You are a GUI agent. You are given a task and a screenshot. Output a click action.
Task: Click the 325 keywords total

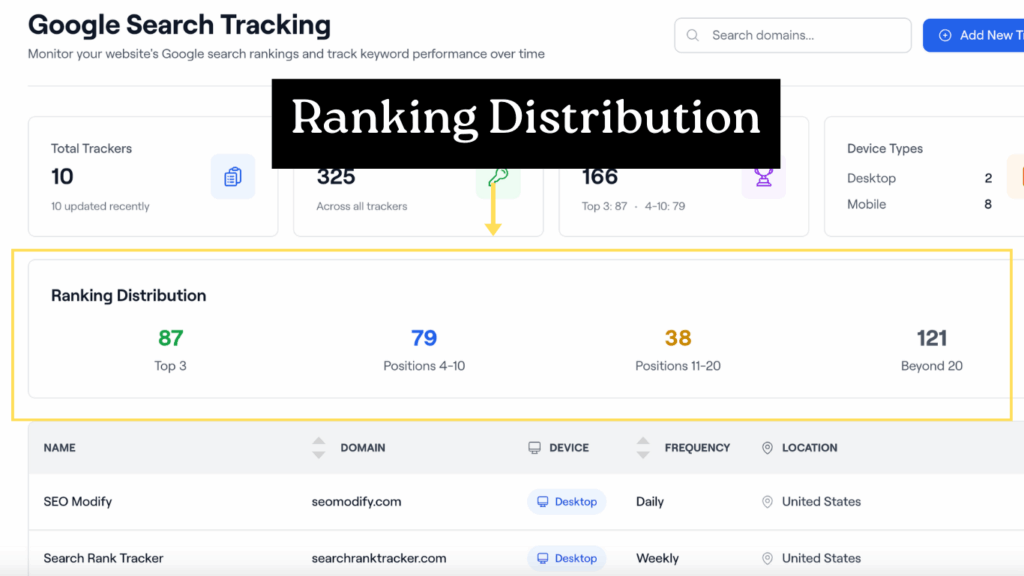[336, 177]
